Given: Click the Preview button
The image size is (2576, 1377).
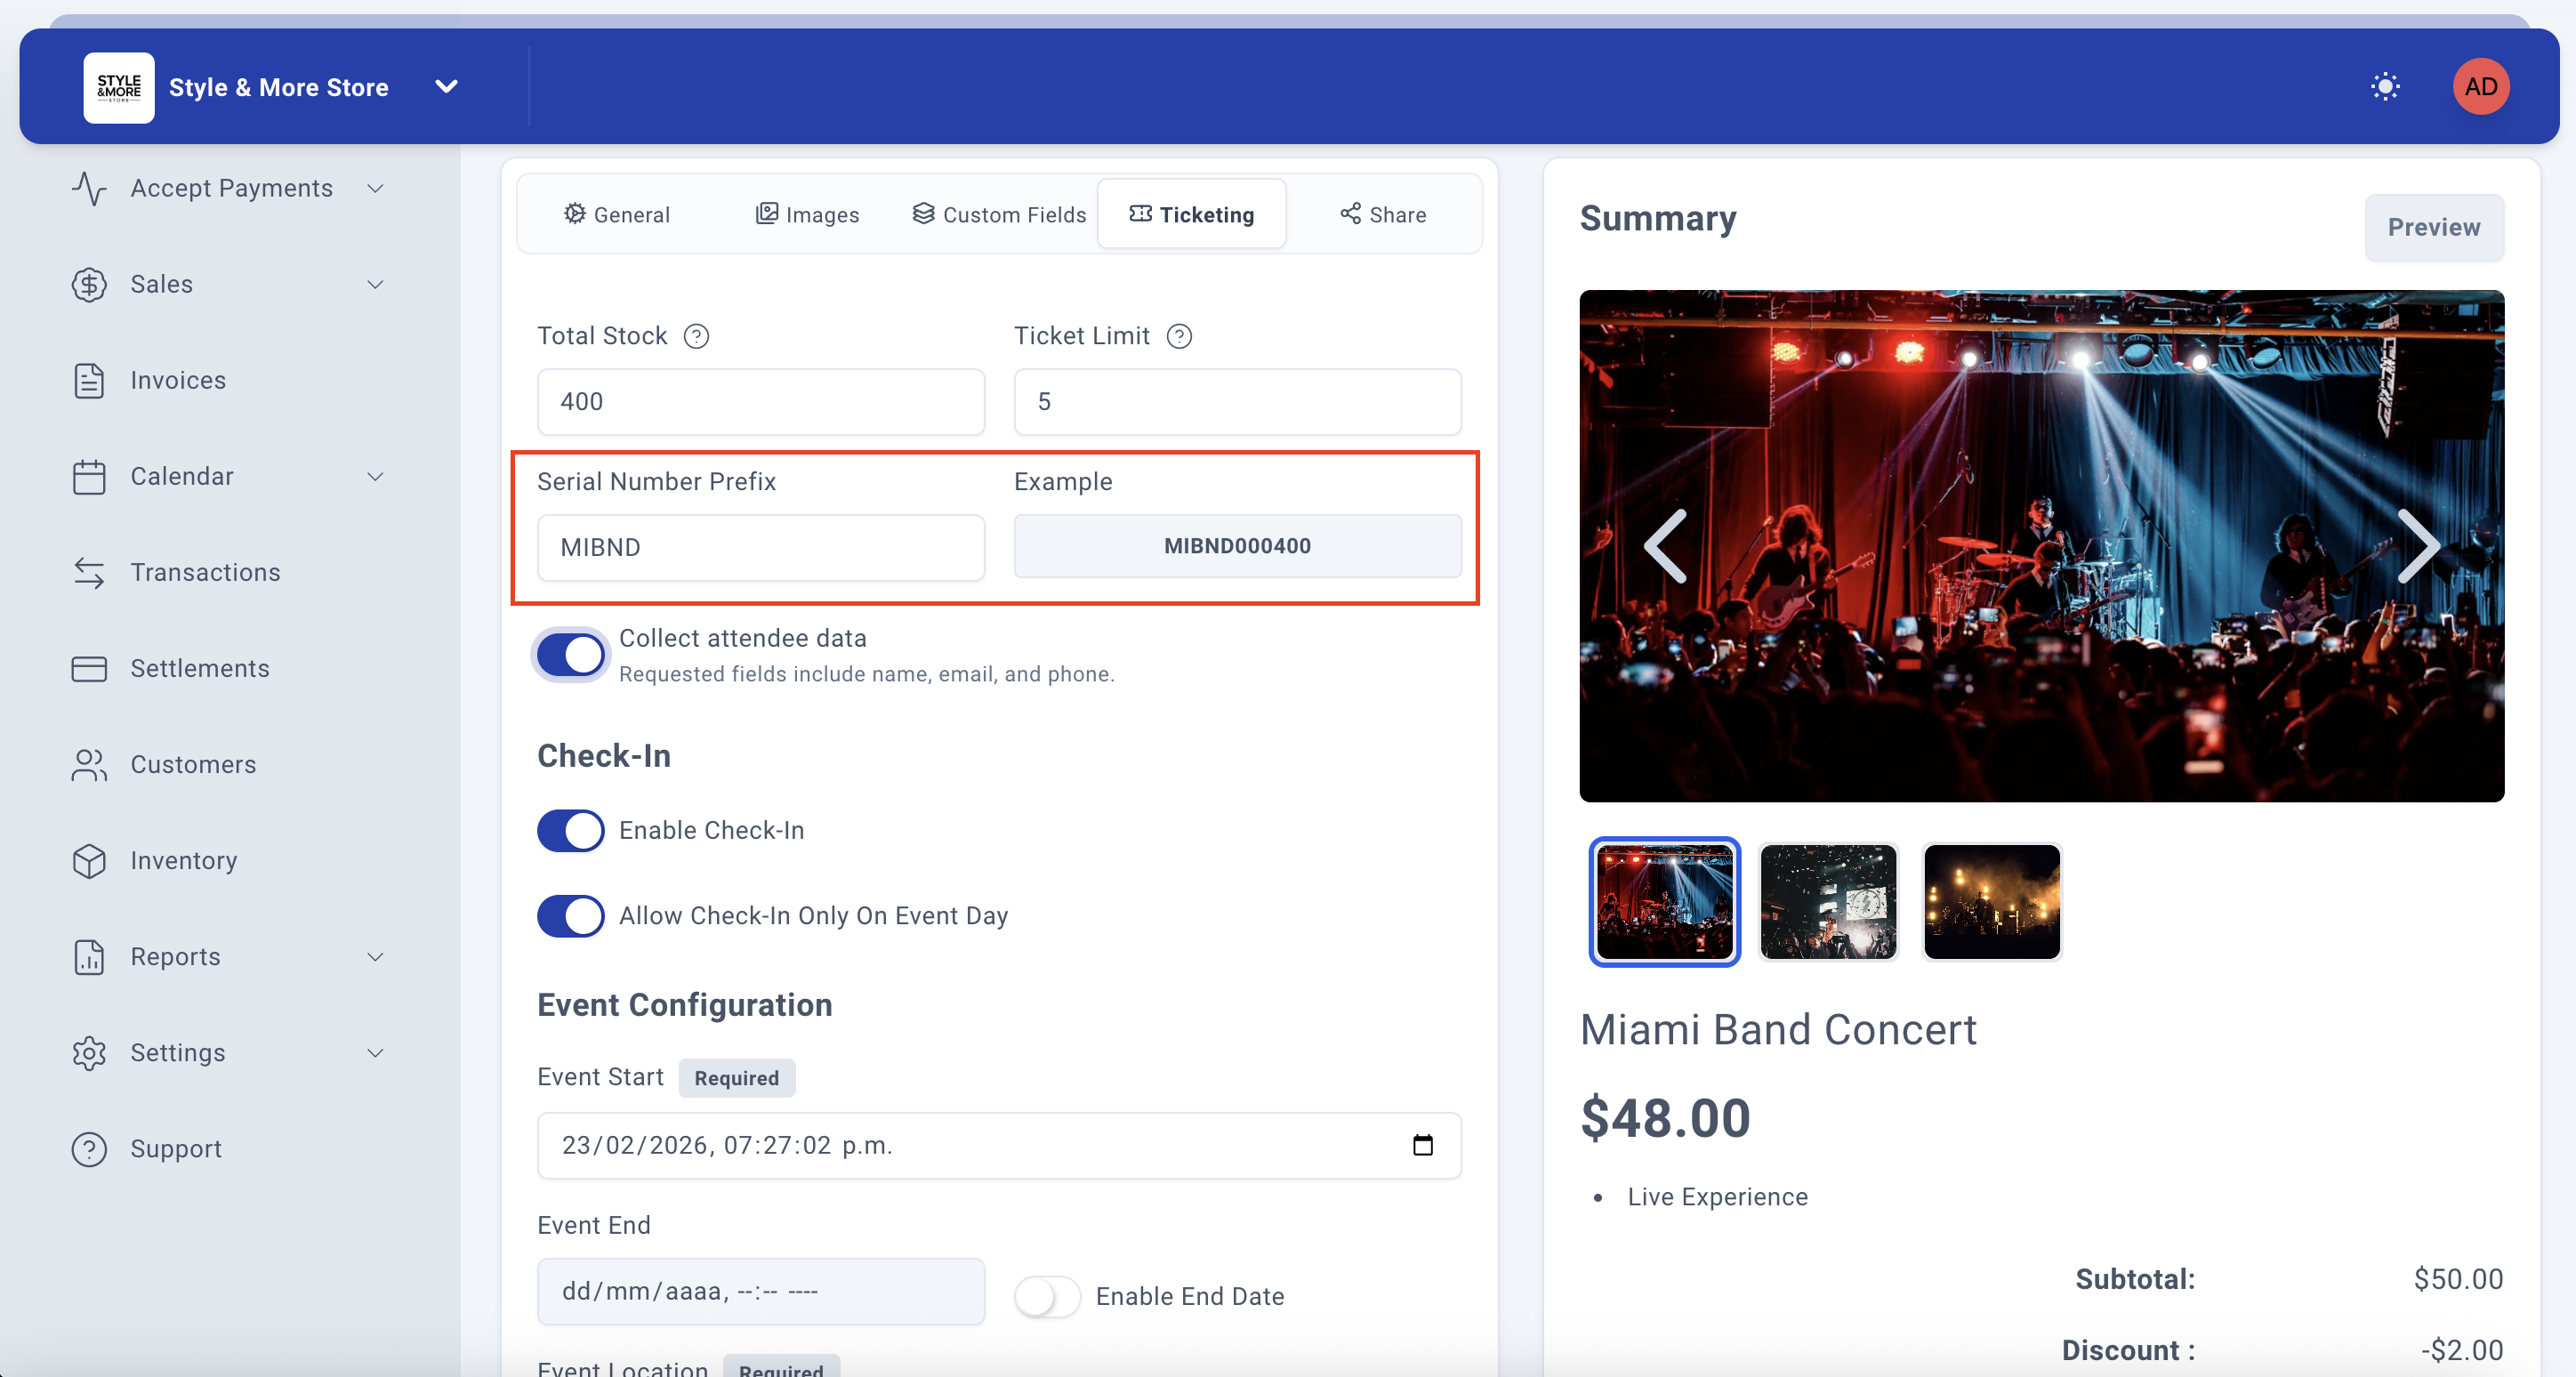Looking at the screenshot, I should (2433, 227).
